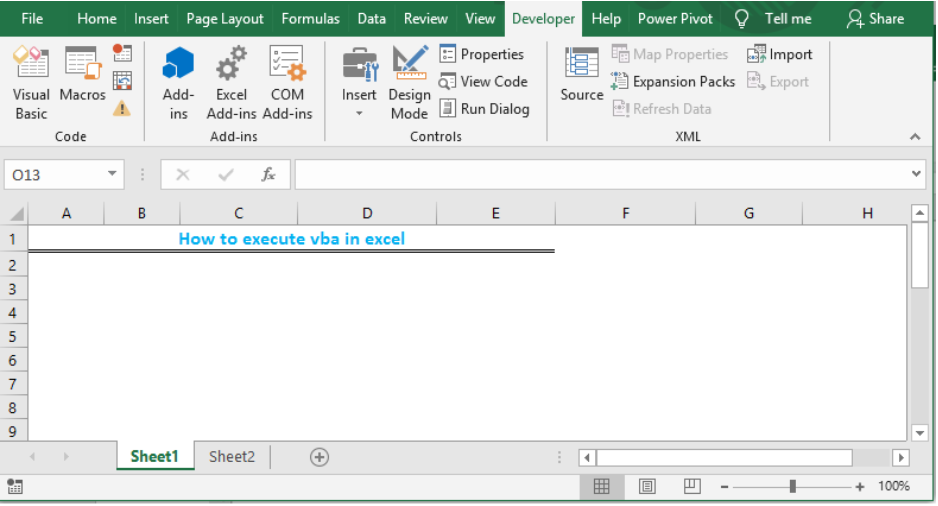Import an XML data file
Image resolution: width=938 pixels, height=506 pixels.
click(x=779, y=54)
